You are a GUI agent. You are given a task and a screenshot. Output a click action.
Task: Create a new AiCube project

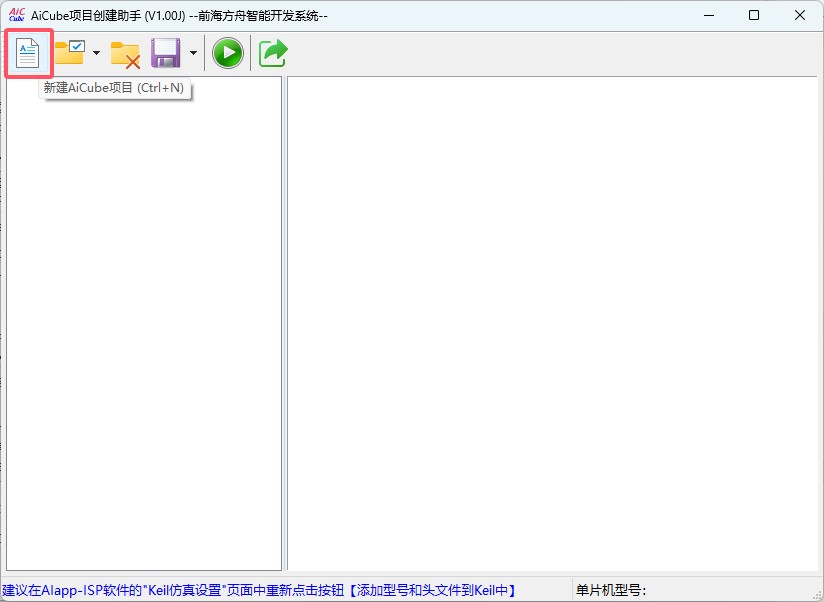[x=28, y=53]
